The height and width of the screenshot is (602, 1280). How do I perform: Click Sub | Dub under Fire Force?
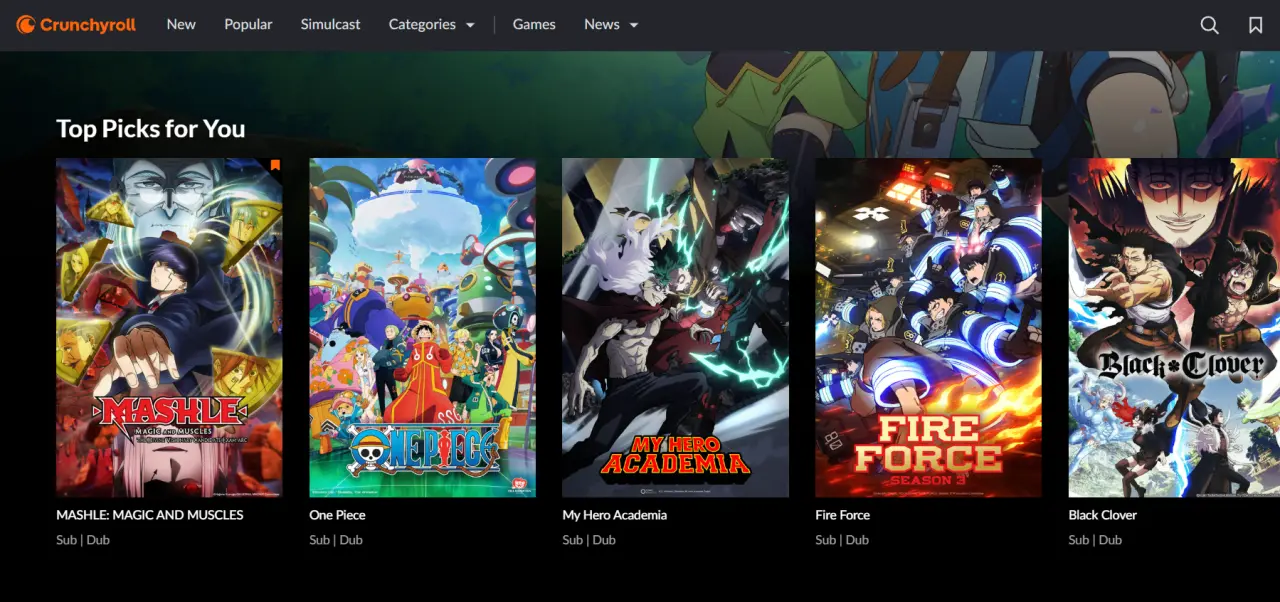click(842, 540)
